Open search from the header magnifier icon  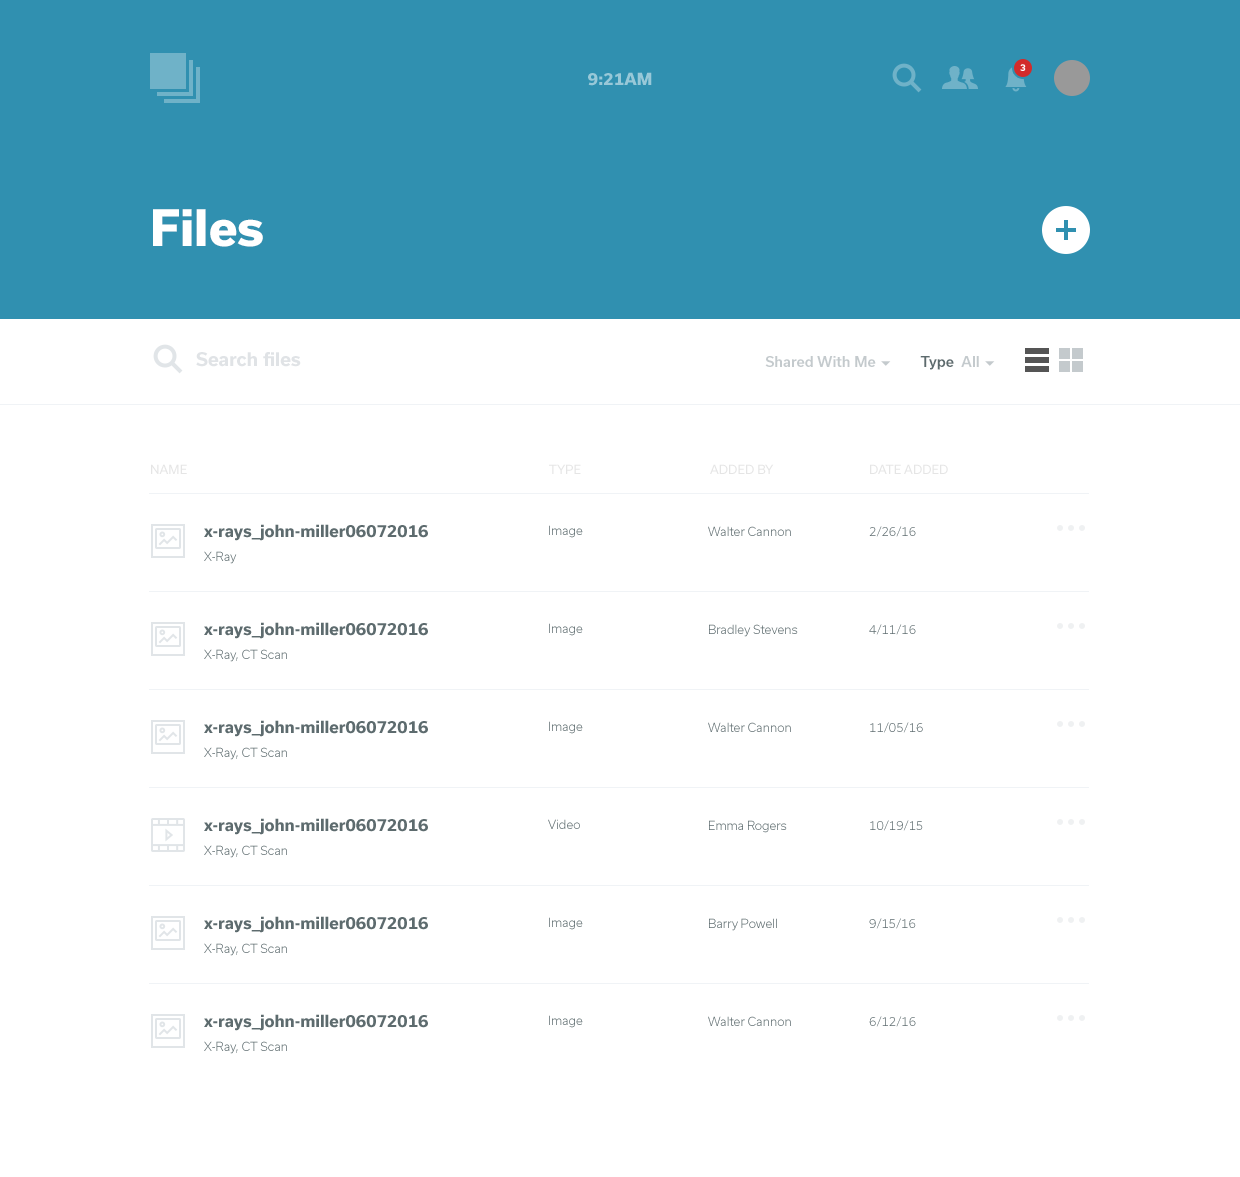[x=906, y=78]
